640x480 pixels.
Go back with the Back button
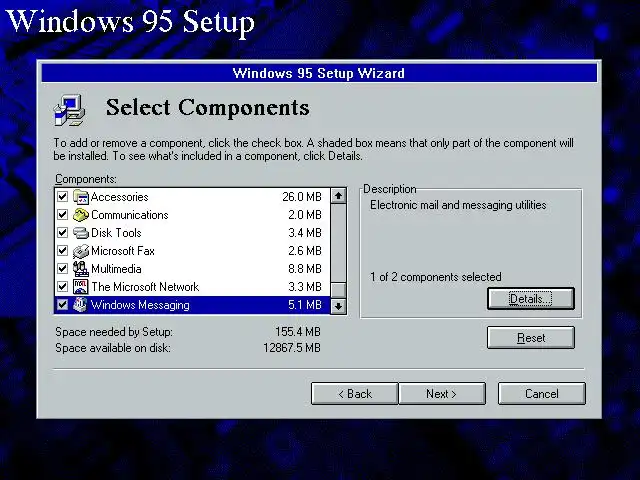pos(354,394)
